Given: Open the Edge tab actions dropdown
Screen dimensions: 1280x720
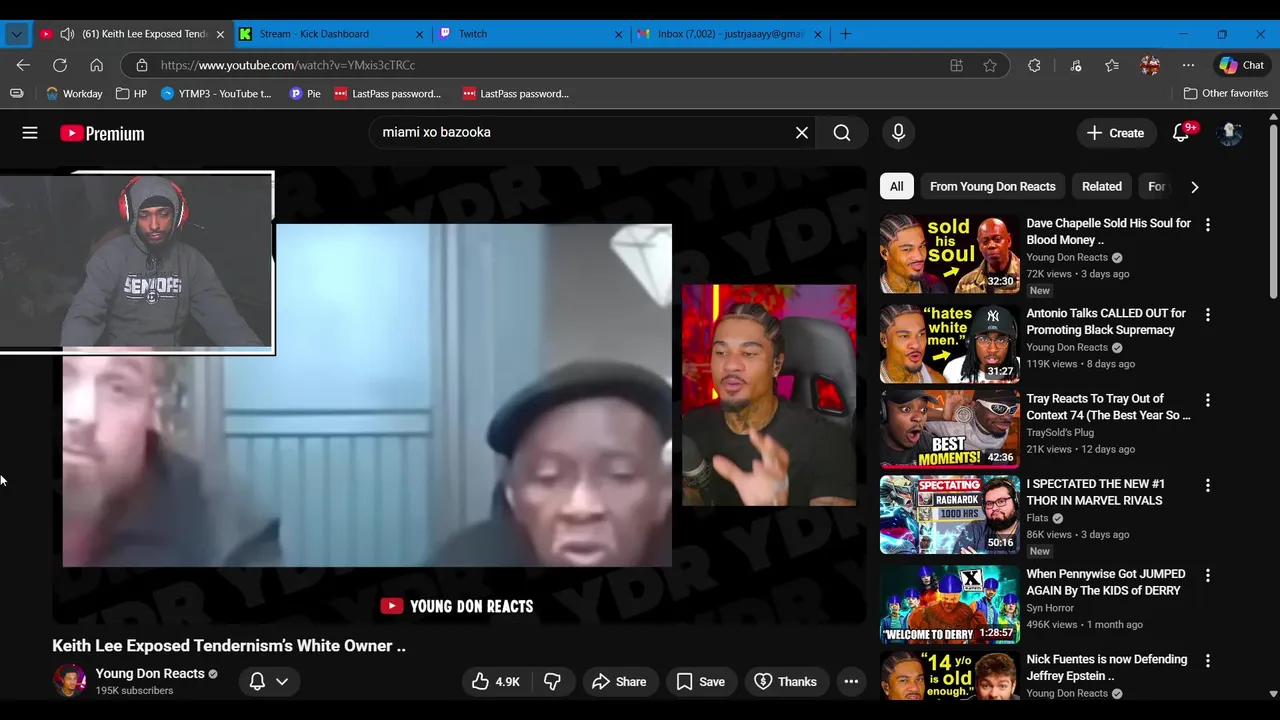Looking at the screenshot, I should click(16, 34).
